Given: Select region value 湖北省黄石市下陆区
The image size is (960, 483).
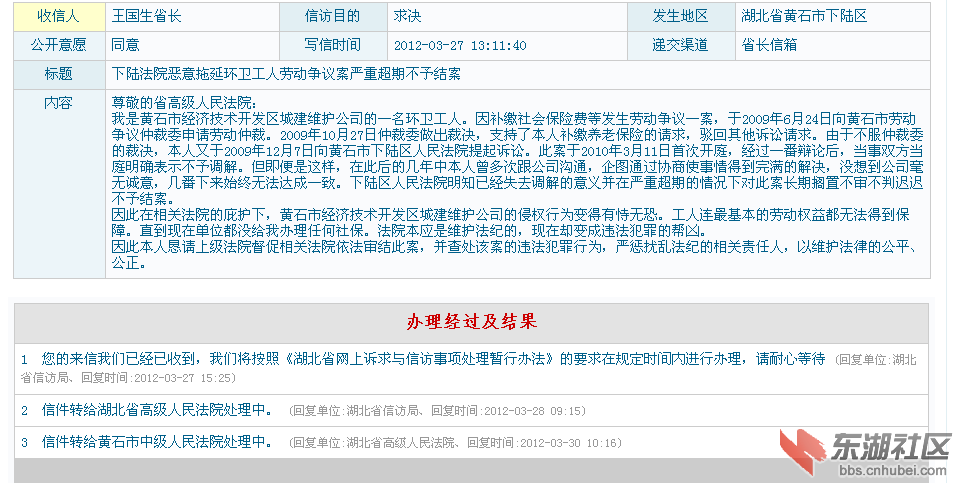Looking at the screenshot, I should pos(804,17).
